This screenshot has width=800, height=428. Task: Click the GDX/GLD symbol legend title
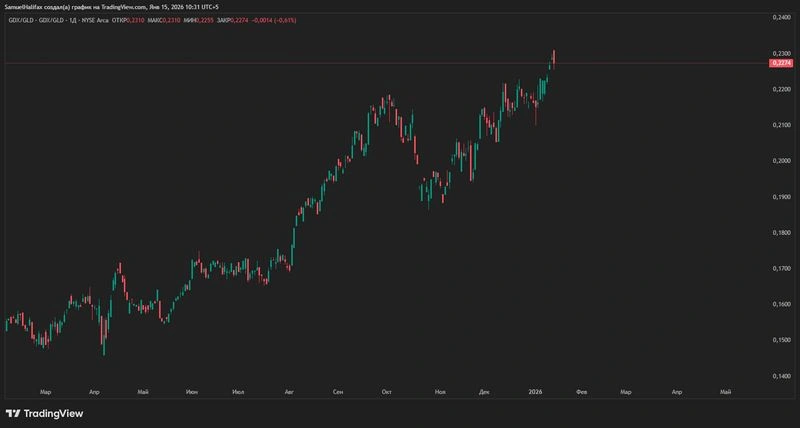click(59, 20)
